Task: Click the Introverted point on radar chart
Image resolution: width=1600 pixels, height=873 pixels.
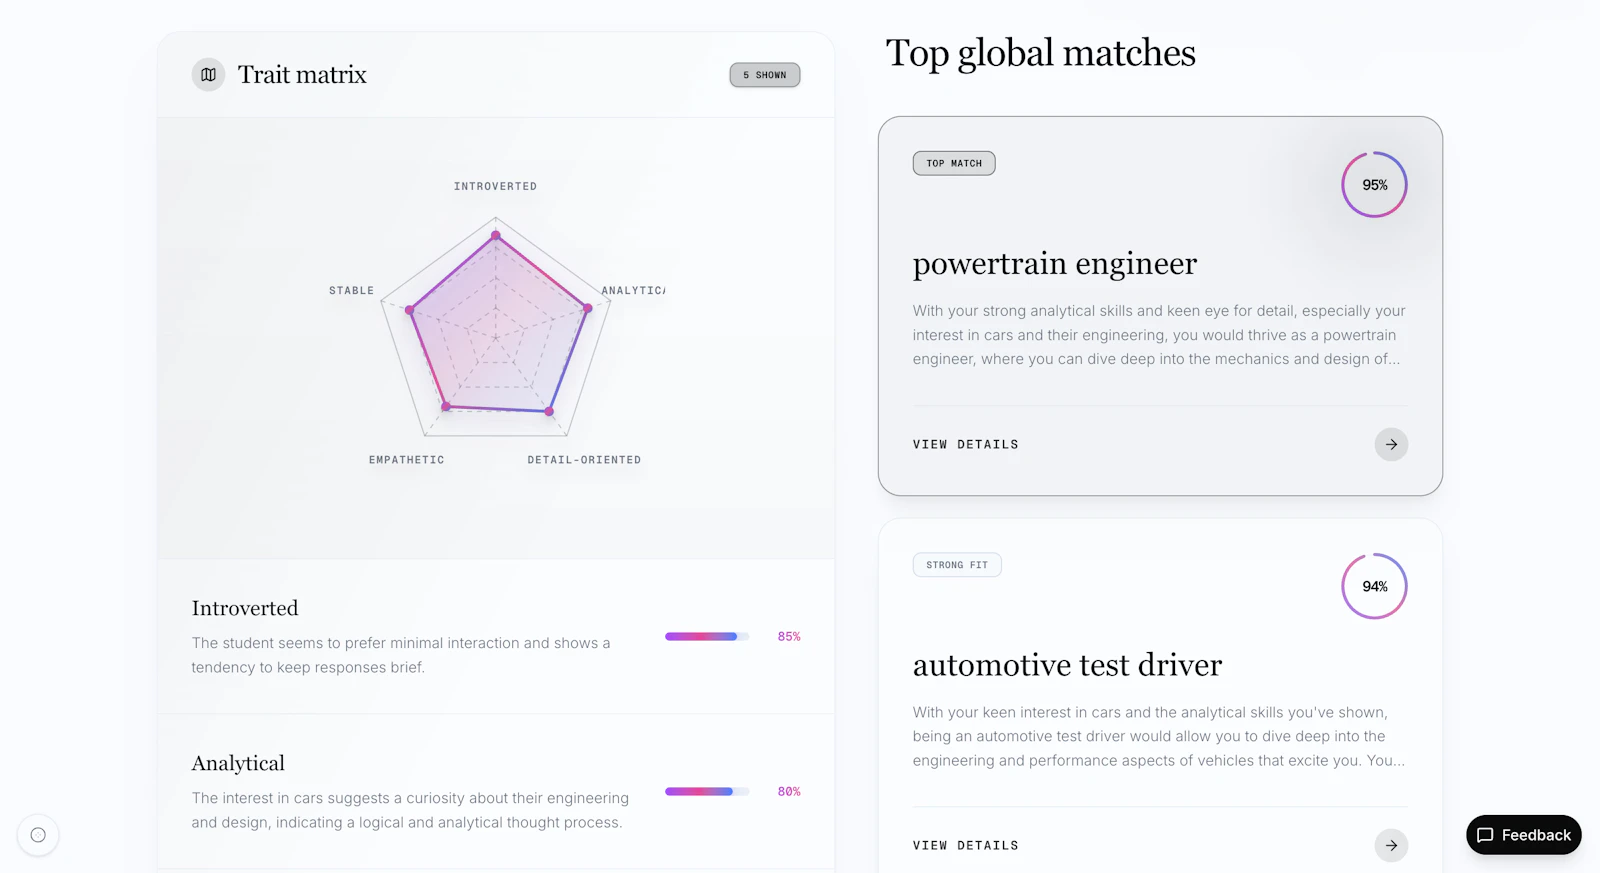Action: (496, 236)
